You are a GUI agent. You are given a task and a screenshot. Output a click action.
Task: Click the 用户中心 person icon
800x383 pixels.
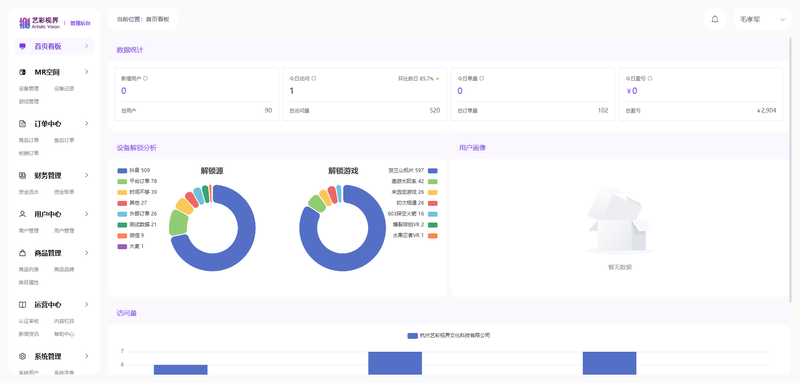coord(22,214)
